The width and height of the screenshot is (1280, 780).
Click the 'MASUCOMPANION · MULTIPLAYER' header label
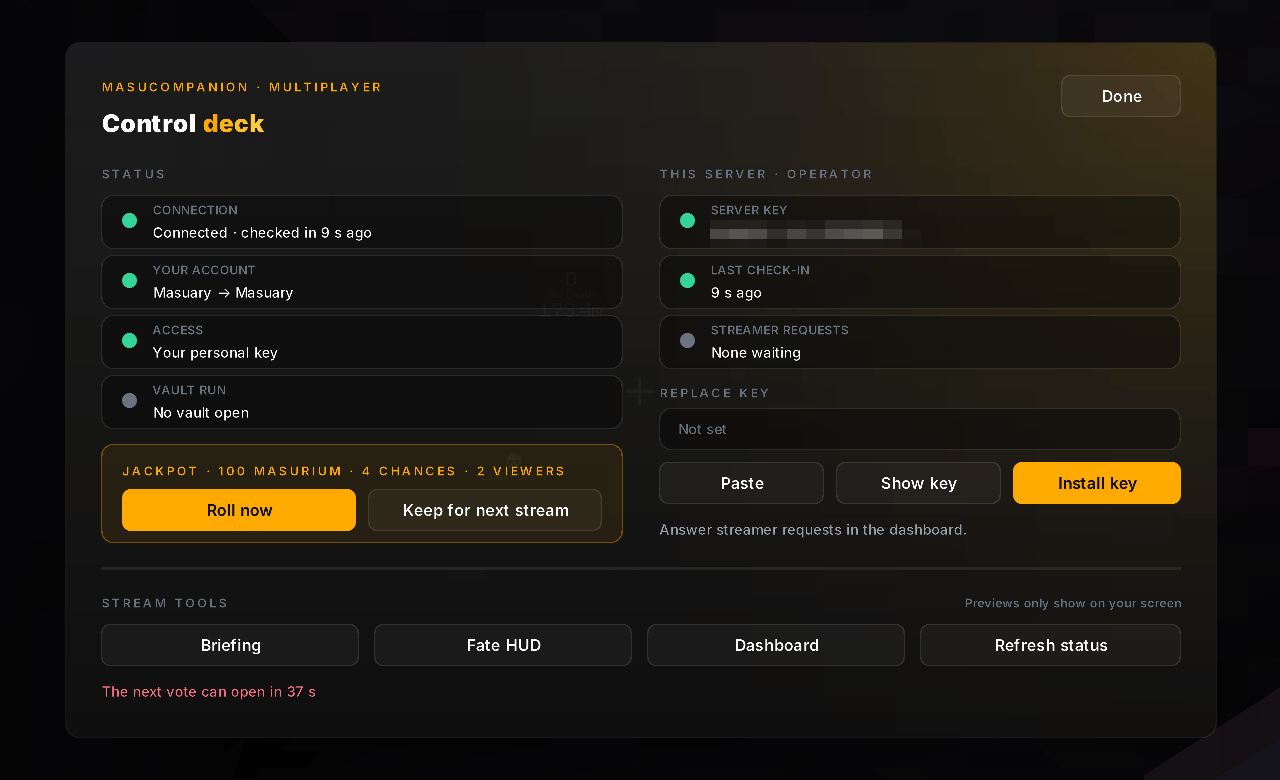(242, 87)
